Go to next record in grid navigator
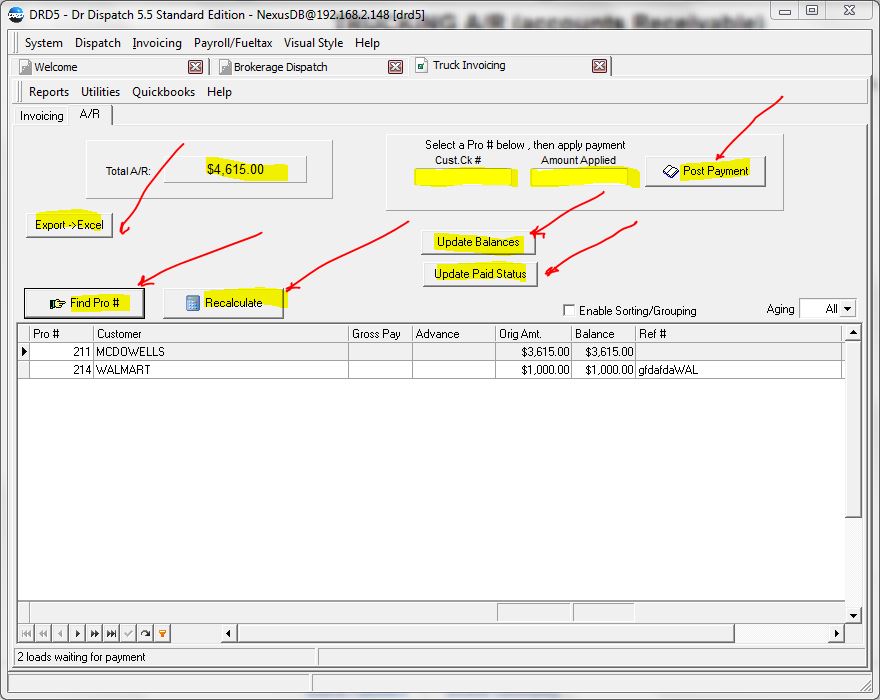The height and width of the screenshot is (700, 880). tap(77, 633)
